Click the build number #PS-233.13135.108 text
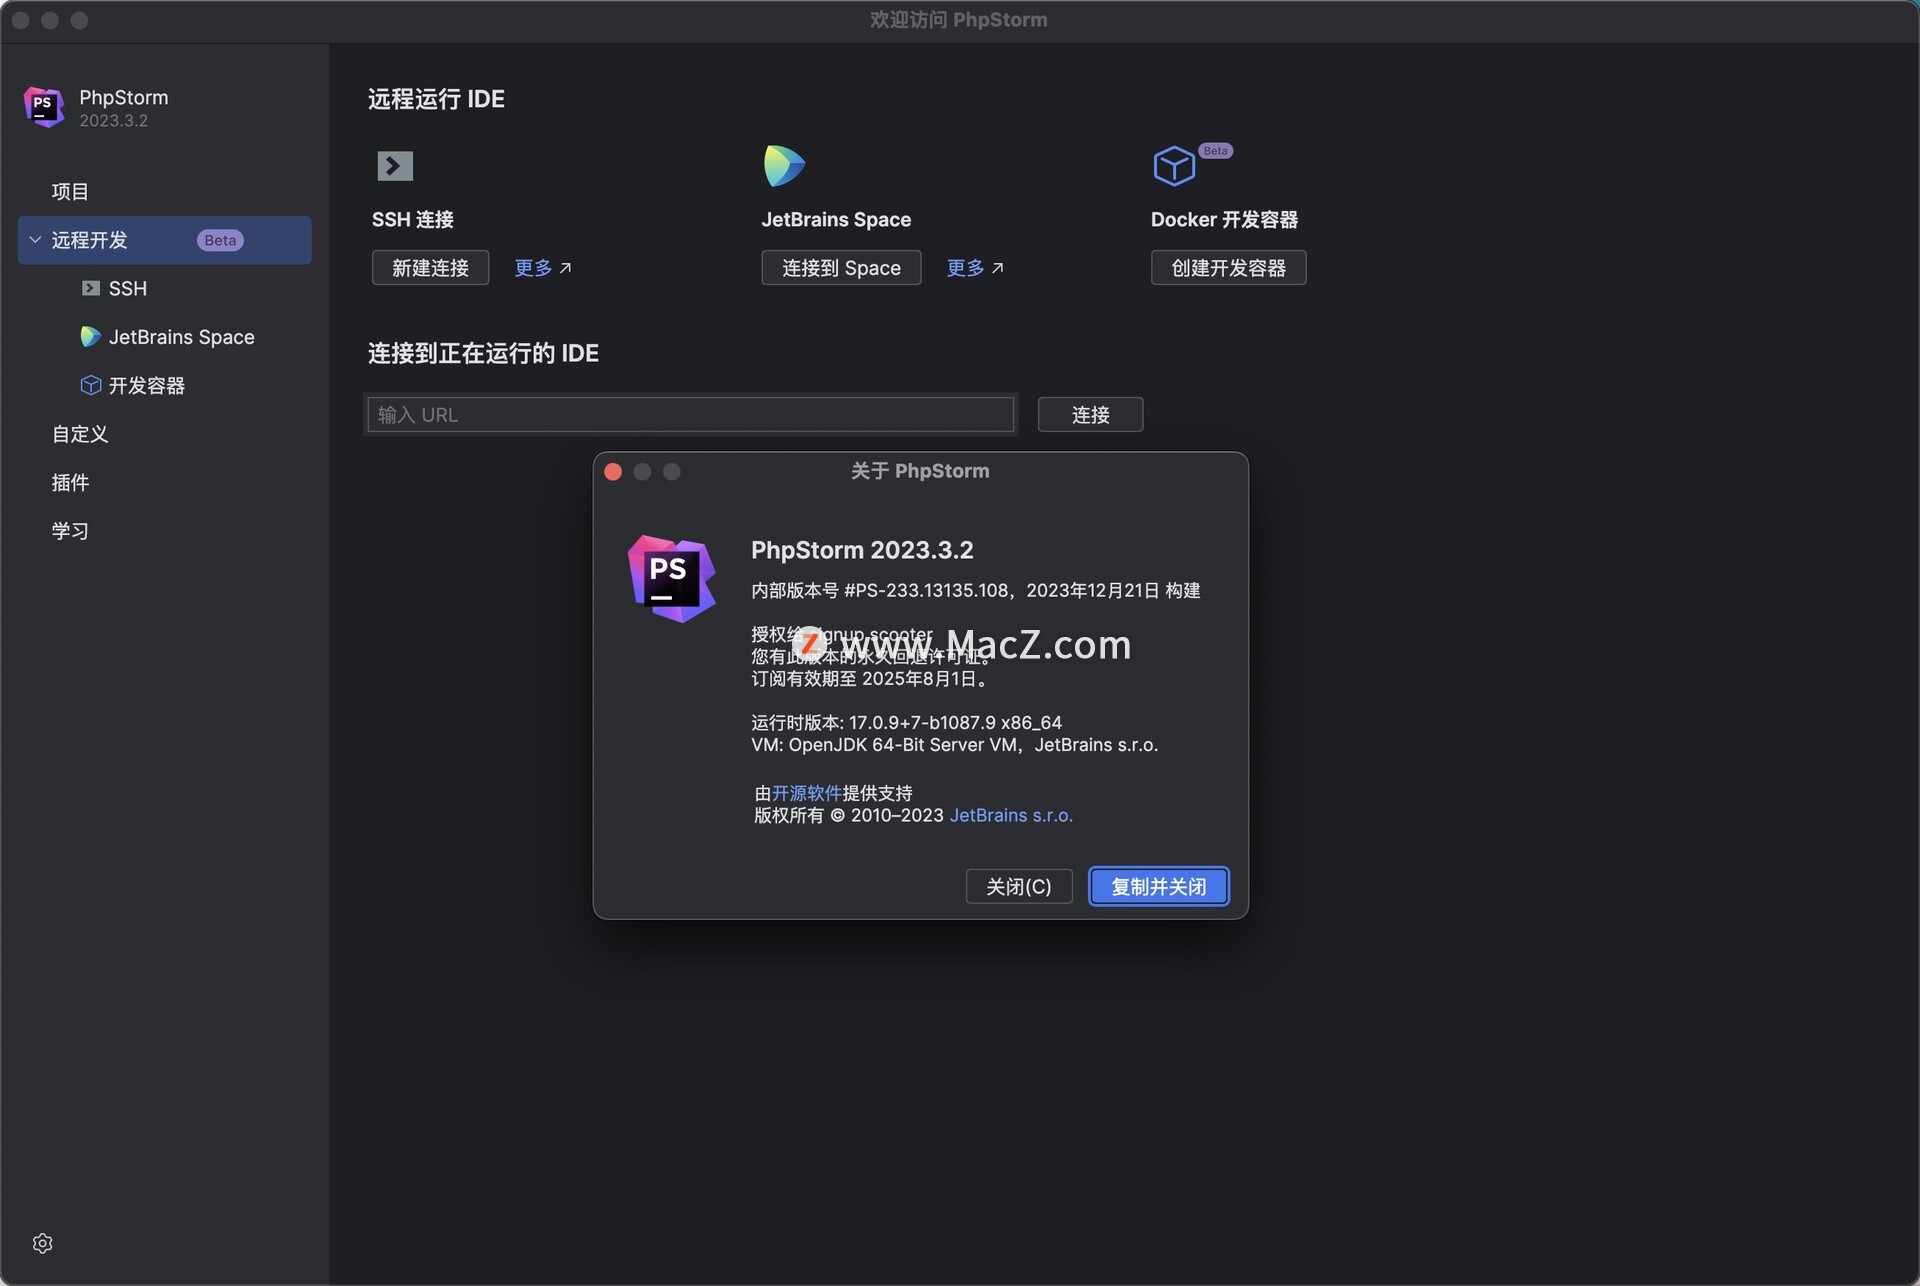Screen dimensions: 1920x1286 point(926,590)
